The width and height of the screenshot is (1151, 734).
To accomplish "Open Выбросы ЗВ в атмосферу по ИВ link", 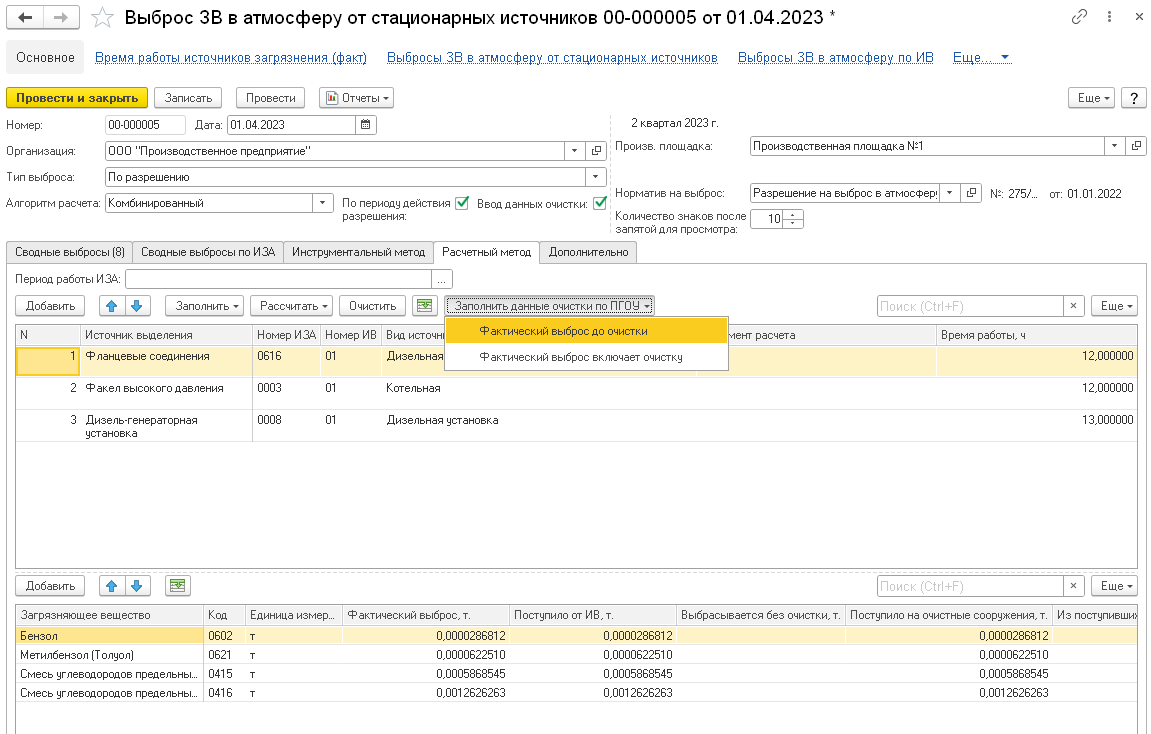I will pyautogui.click(x=835, y=58).
